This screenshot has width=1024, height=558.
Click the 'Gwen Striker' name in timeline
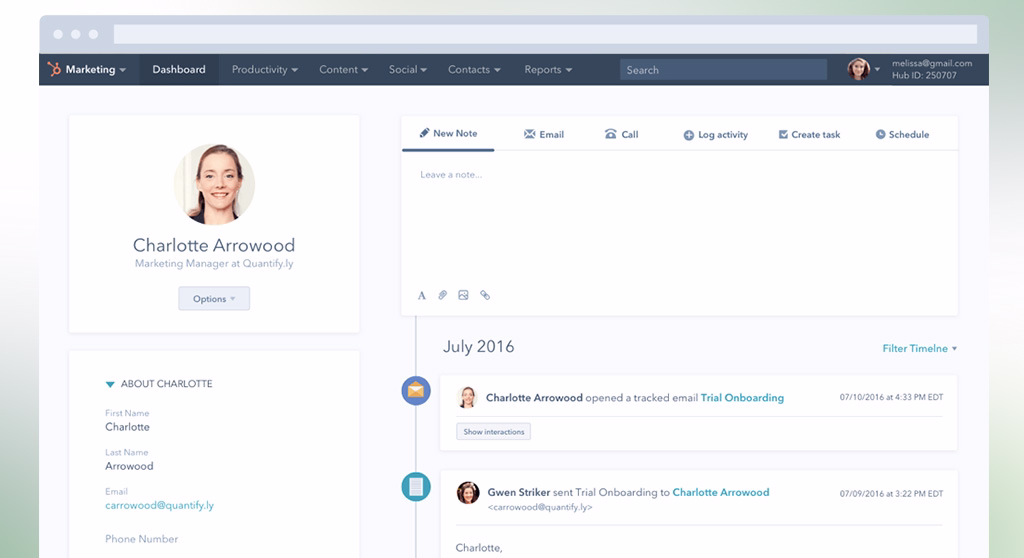point(519,492)
